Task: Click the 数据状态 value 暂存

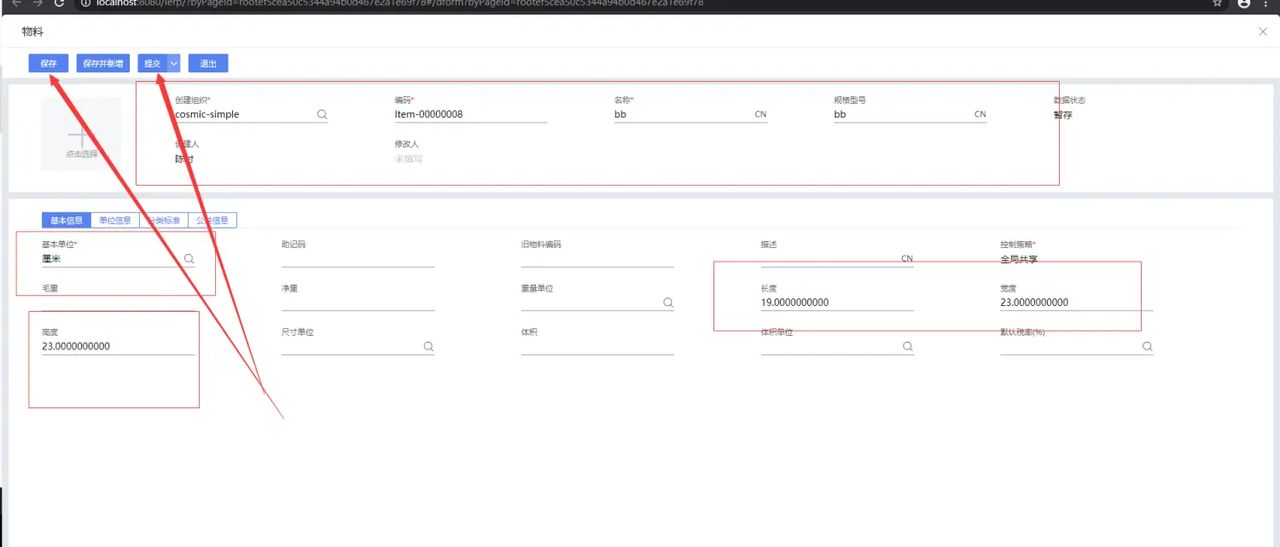Action: tap(1062, 114)
